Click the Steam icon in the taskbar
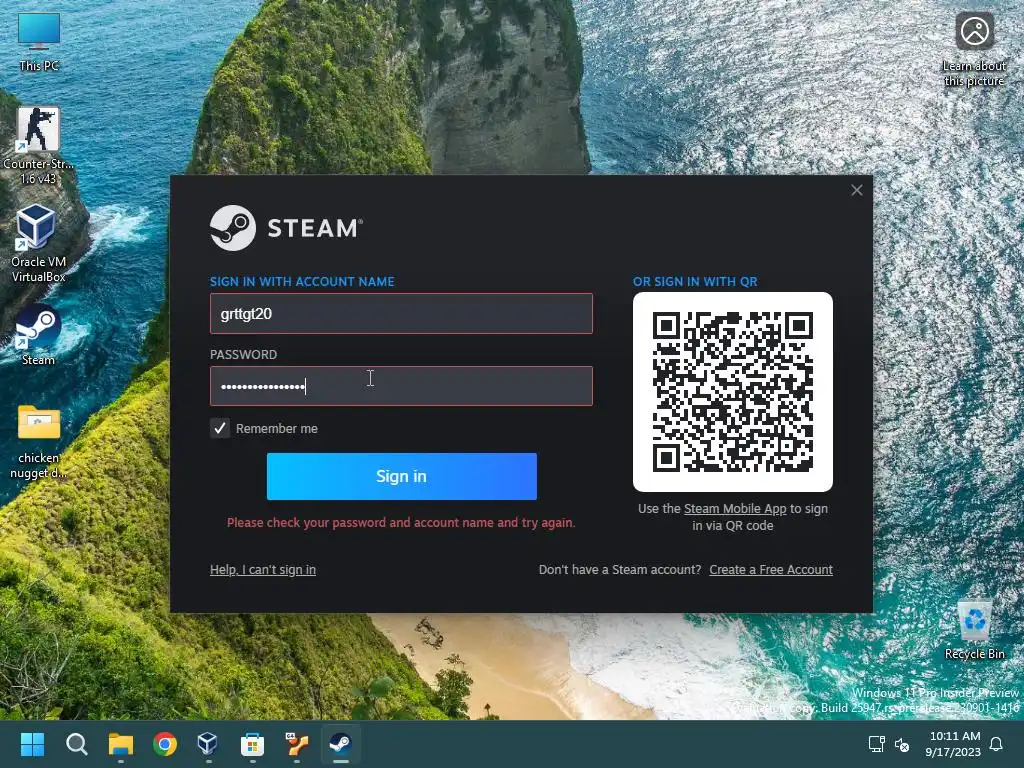This screenshot has height=768, width=1024. click(x=340, y=744)
